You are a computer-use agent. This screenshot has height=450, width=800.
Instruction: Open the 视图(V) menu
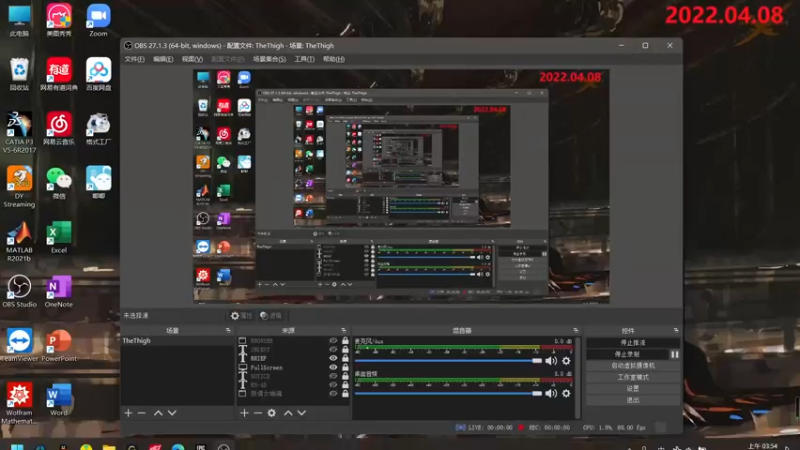192,59
